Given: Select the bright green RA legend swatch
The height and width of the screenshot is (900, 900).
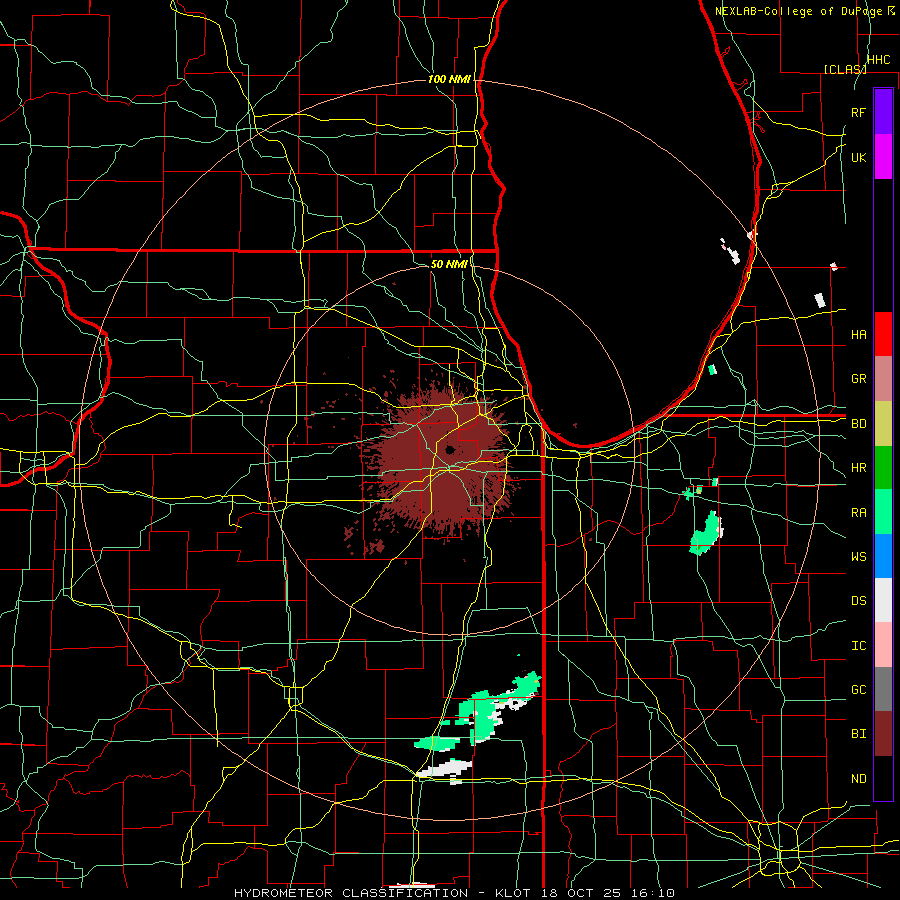Looking at the screenshot, I should tap(883, 512).
